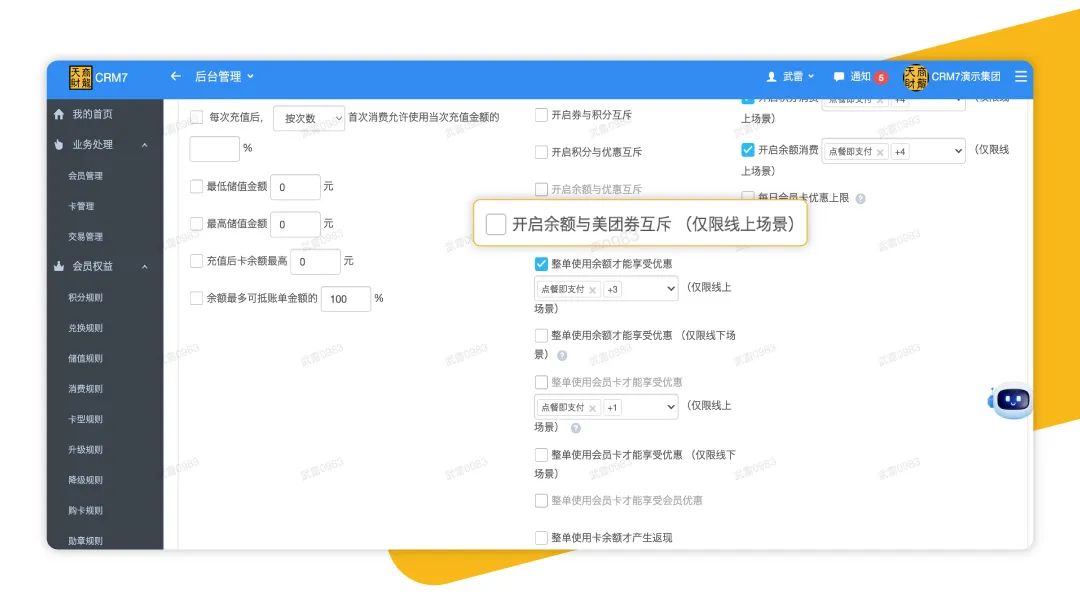Expand the scene selector showing +3
1080x610 pixels.
pos(670,289)
